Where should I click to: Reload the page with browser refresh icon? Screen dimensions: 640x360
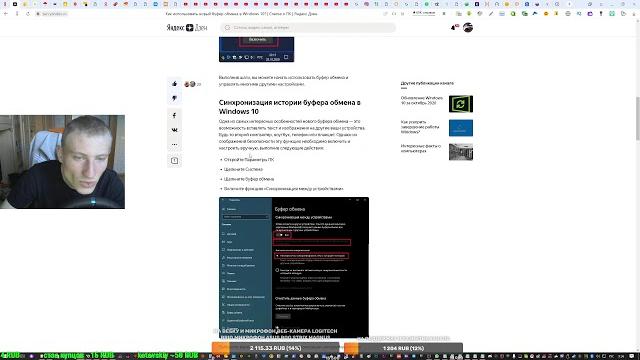pos(28,13)
